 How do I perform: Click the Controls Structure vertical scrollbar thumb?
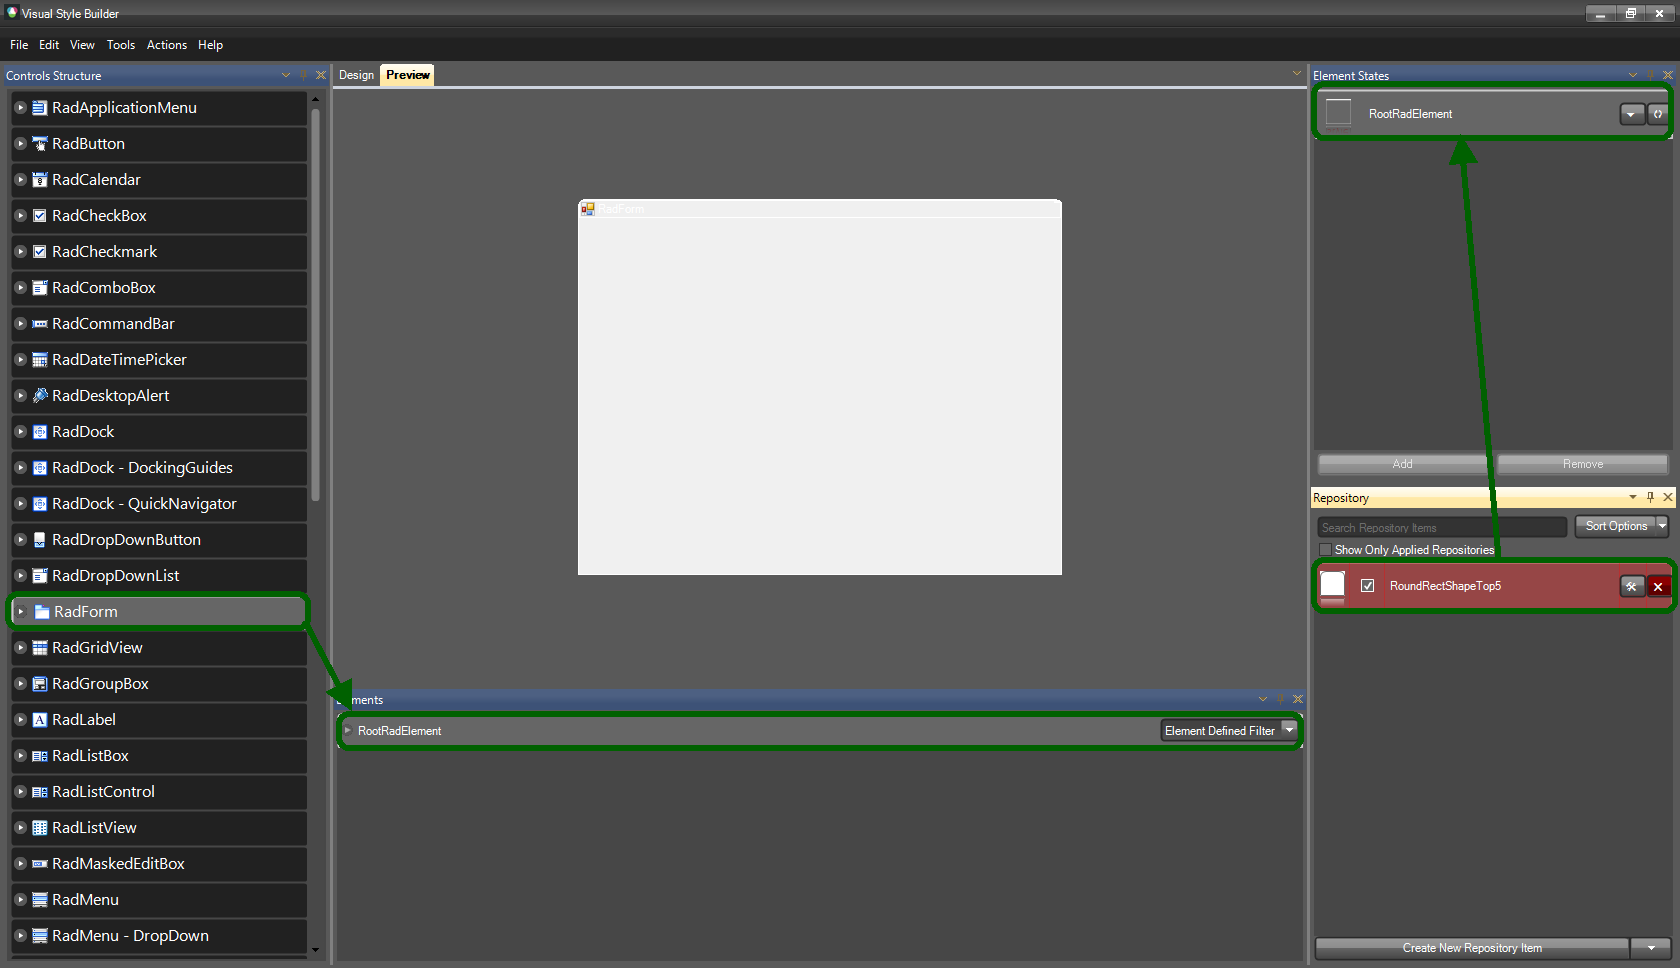(x=316, y=305)
